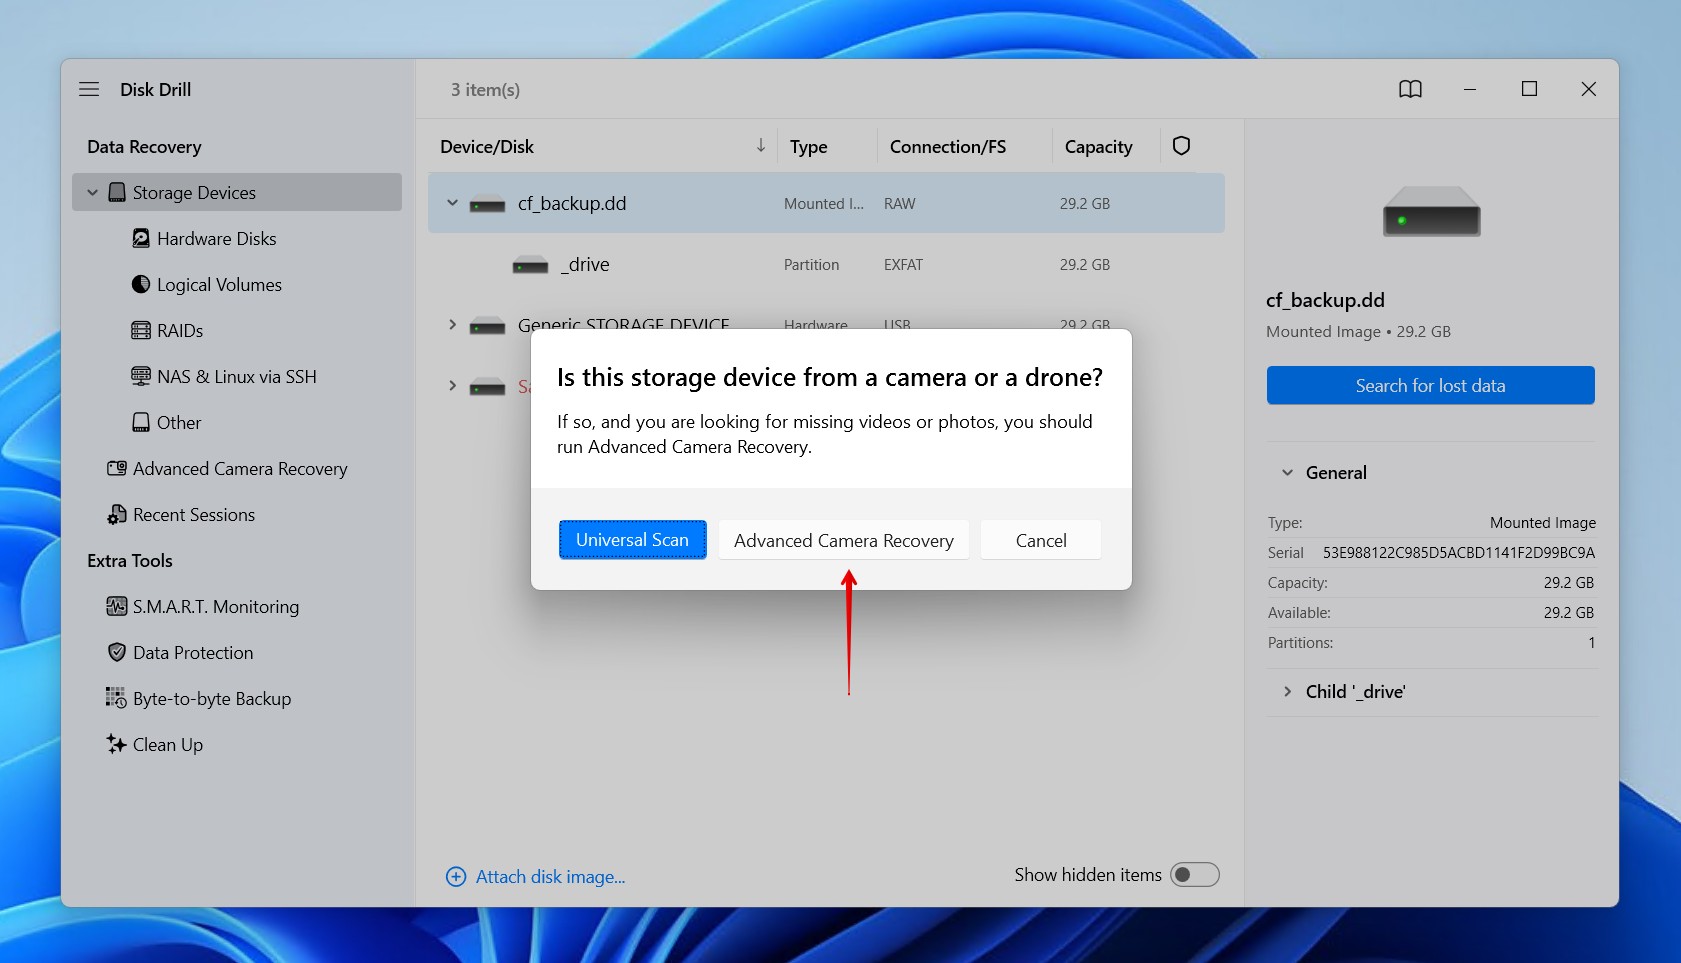Click the shield icon in the column header
The width and height of the screenshot is (1681, 963).
[x=1181, y=146]
